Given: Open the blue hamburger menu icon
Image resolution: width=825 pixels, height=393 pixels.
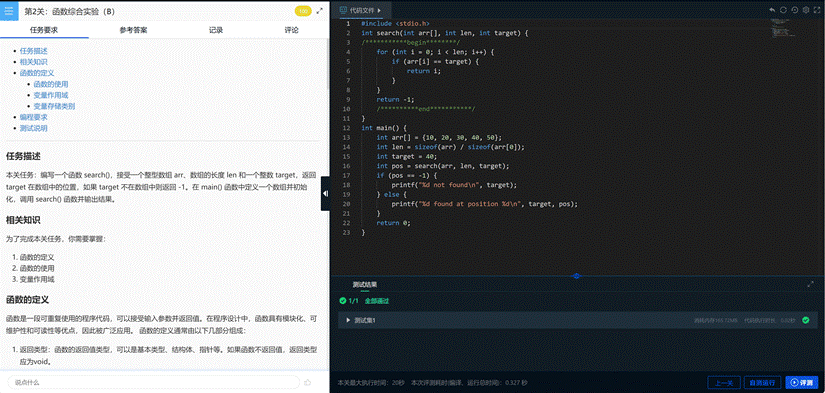Looking at the screenshot, I should click(8, 11).
